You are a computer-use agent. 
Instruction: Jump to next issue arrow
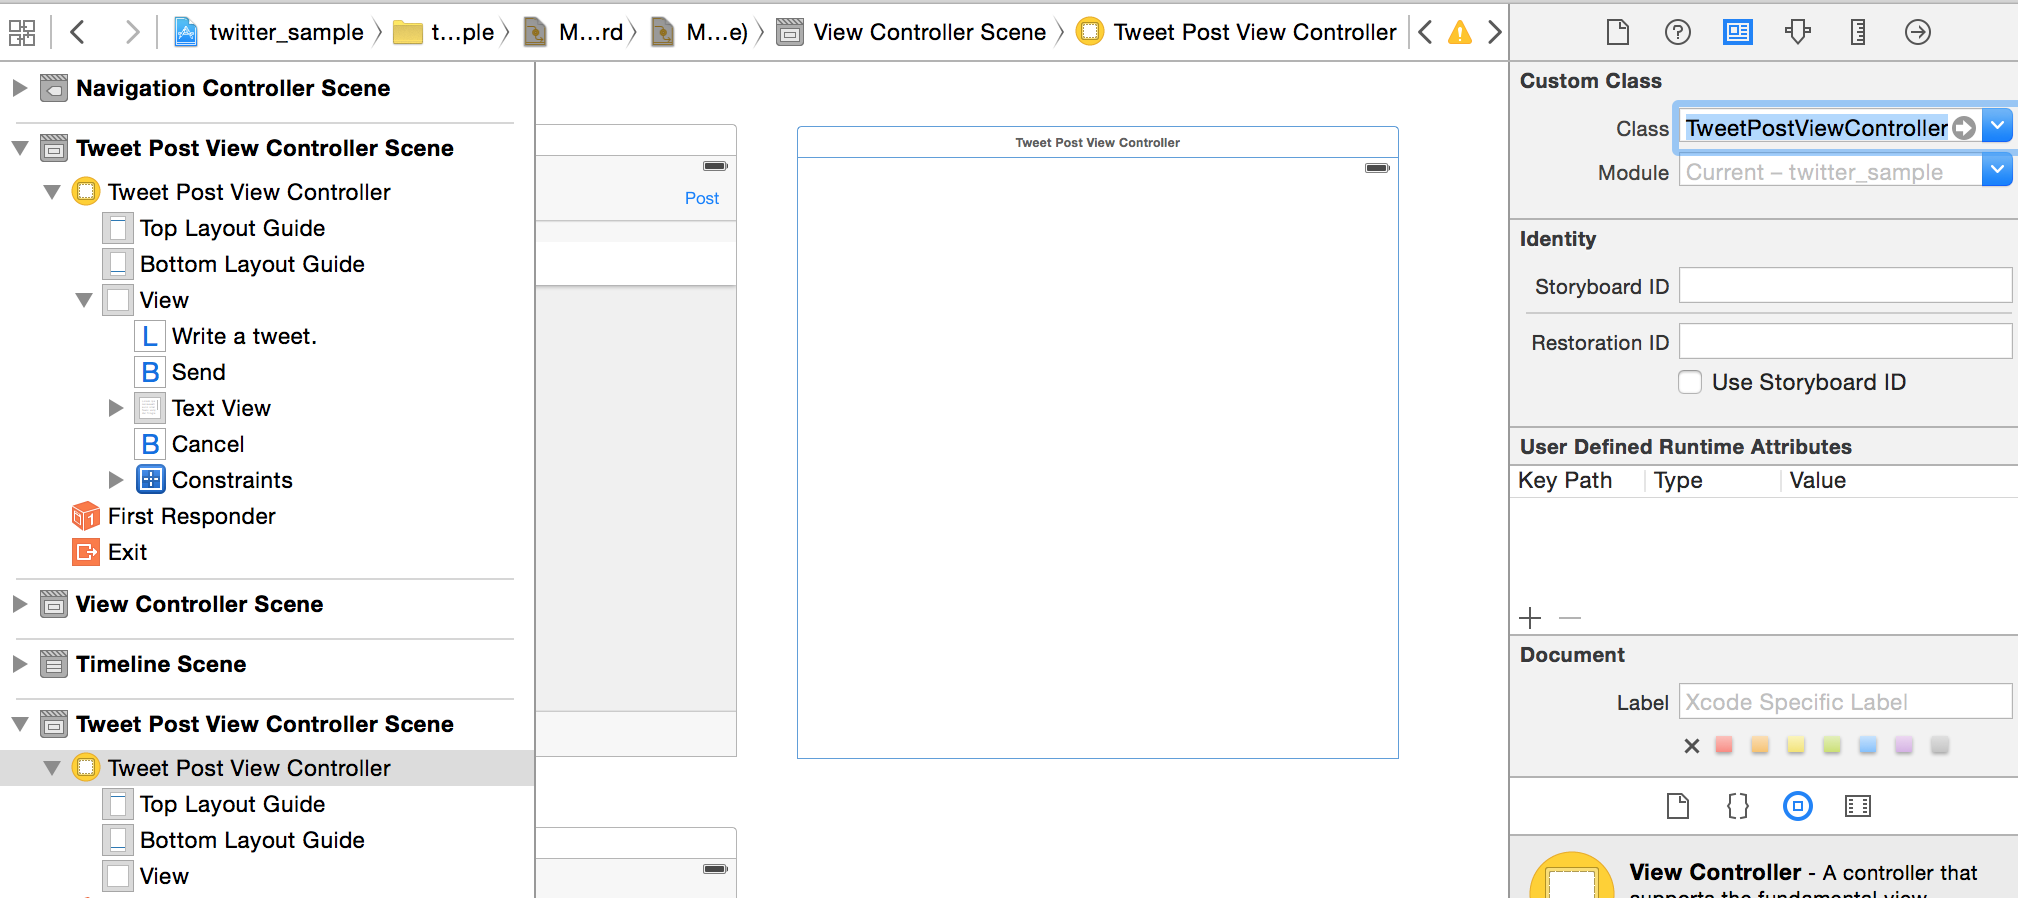1494,32
